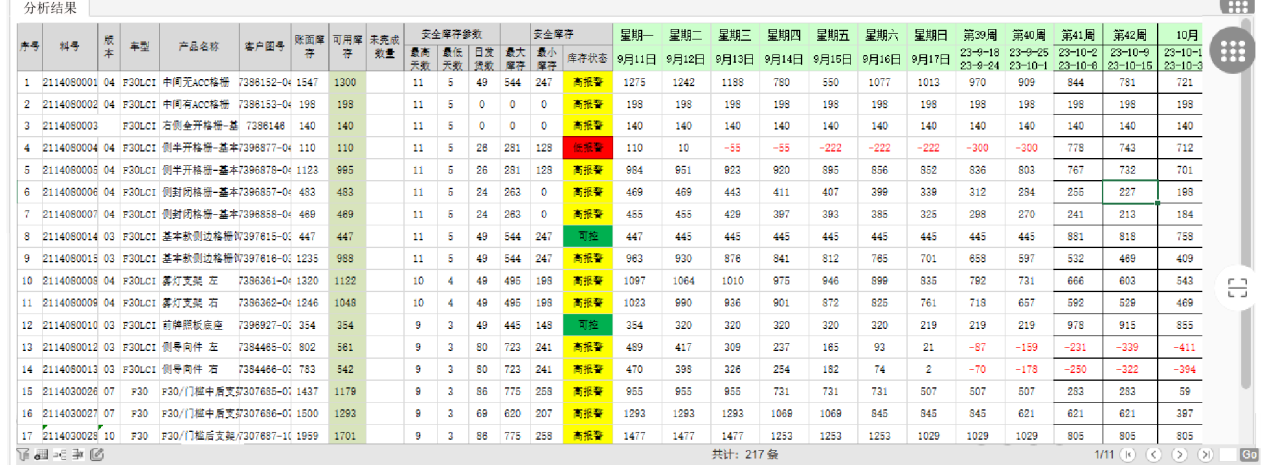Image resolution: width=1280 pixels, height=465 pixels.
Task: Go to previous page of results
Action: tap(1153, 455)
